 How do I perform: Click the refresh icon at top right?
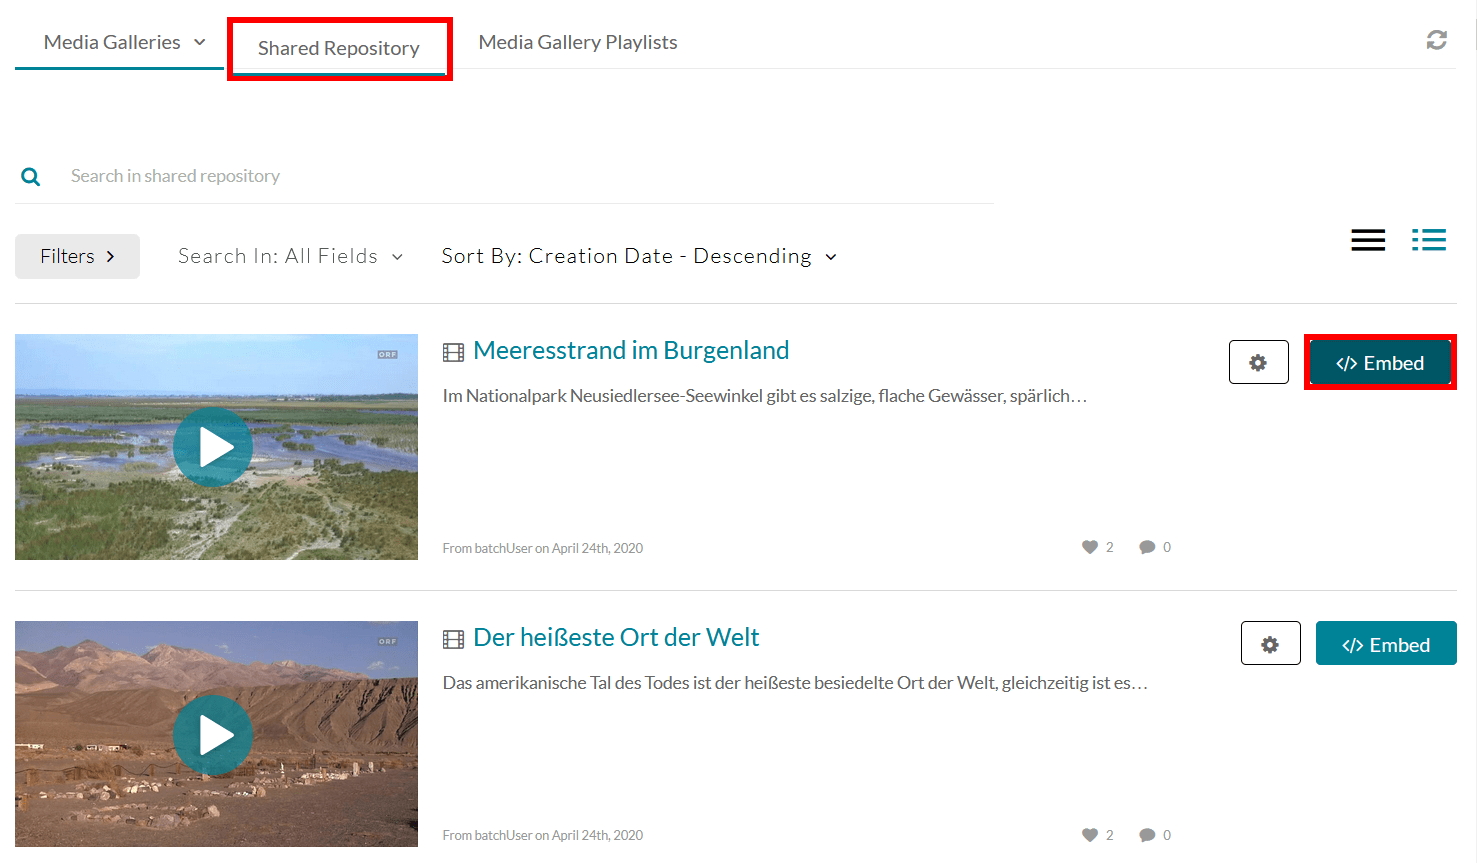pyautogui.click(x=1436, y=40)
